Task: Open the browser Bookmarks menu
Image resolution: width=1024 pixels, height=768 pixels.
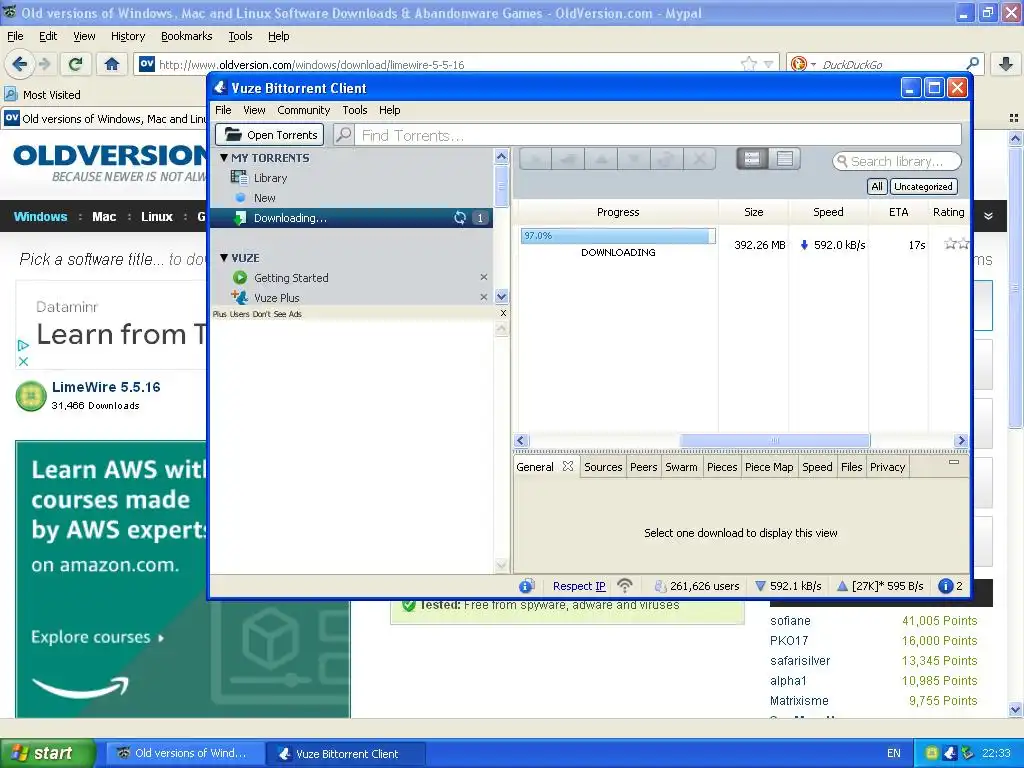Action: click(x=187, y=37)
